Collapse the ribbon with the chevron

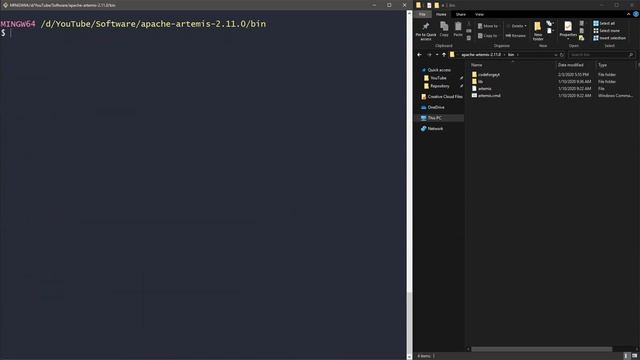629,14
